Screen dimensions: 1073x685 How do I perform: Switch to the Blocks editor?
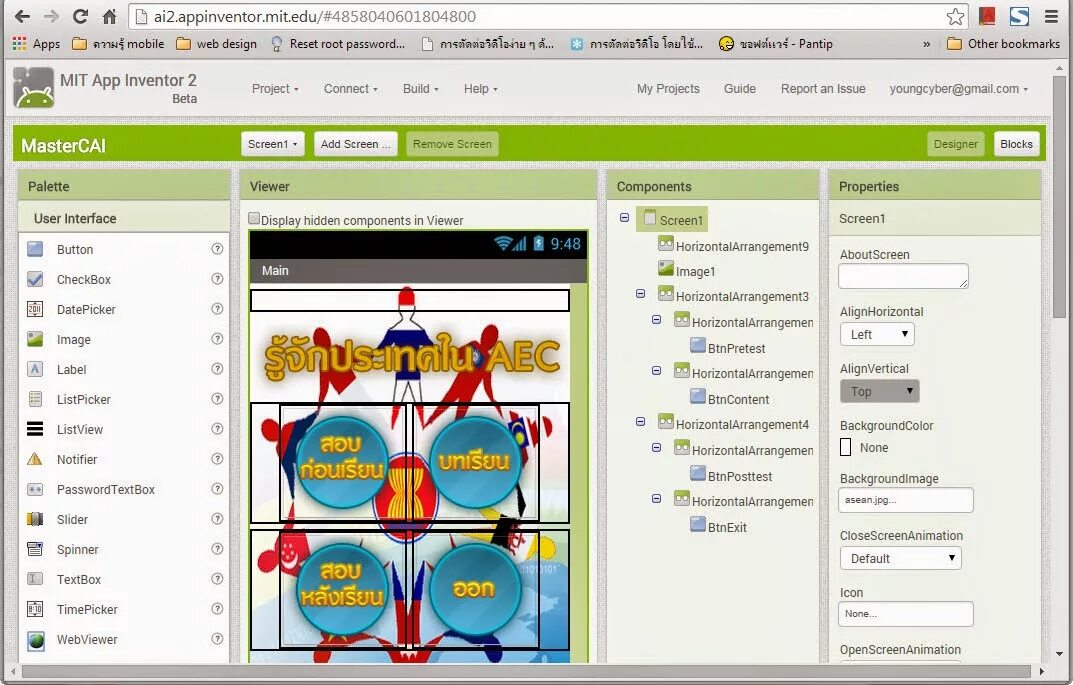point(1016,144)
